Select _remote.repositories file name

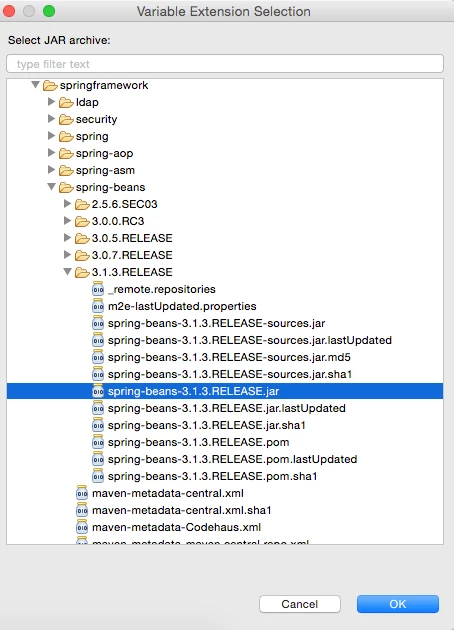click(x=162, y=289)
